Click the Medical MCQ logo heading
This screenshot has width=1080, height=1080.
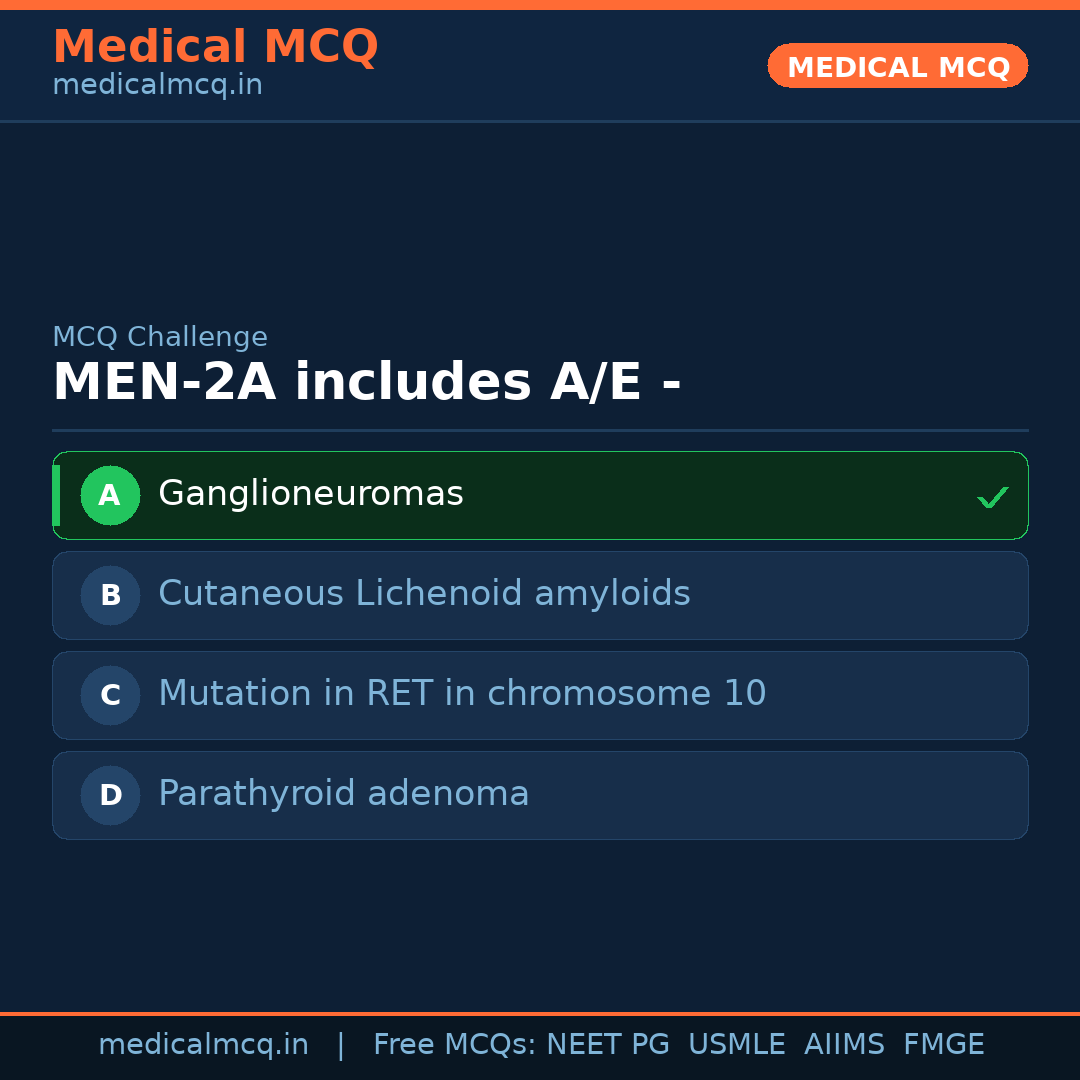(x=216, y=47)
